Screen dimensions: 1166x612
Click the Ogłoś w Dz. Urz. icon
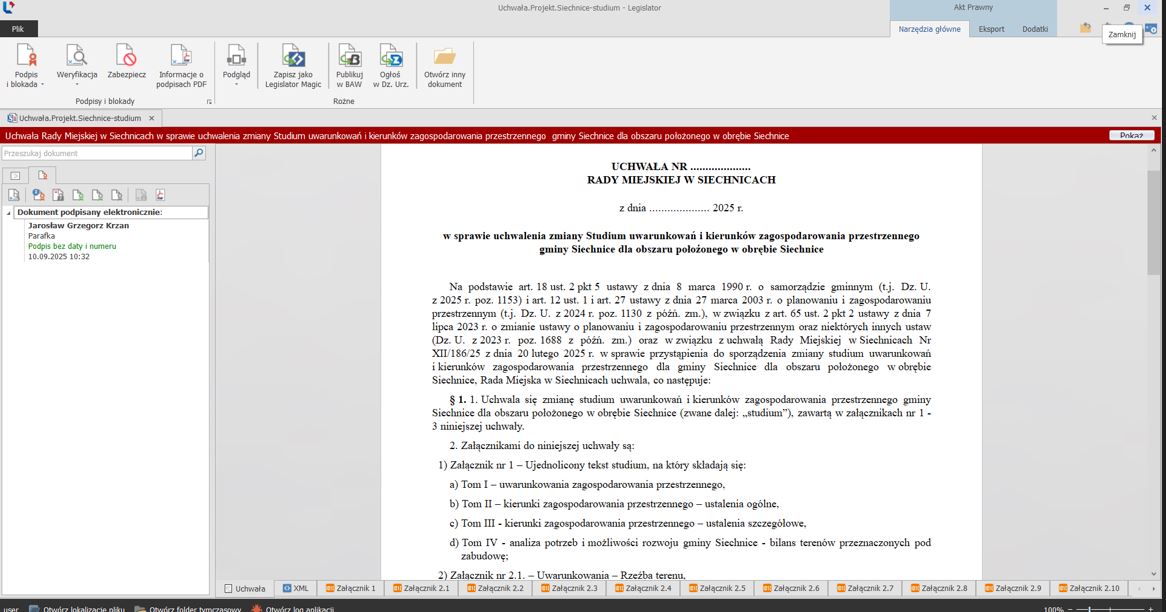click(x=390, y=56)
